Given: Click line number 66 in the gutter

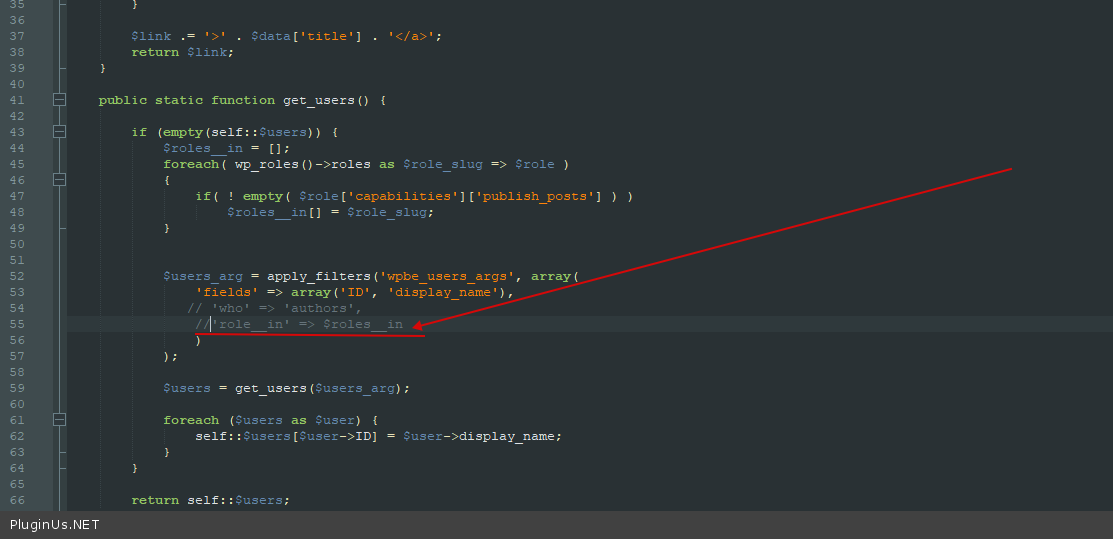Looking at the screenshot, I should coord(17,500).
